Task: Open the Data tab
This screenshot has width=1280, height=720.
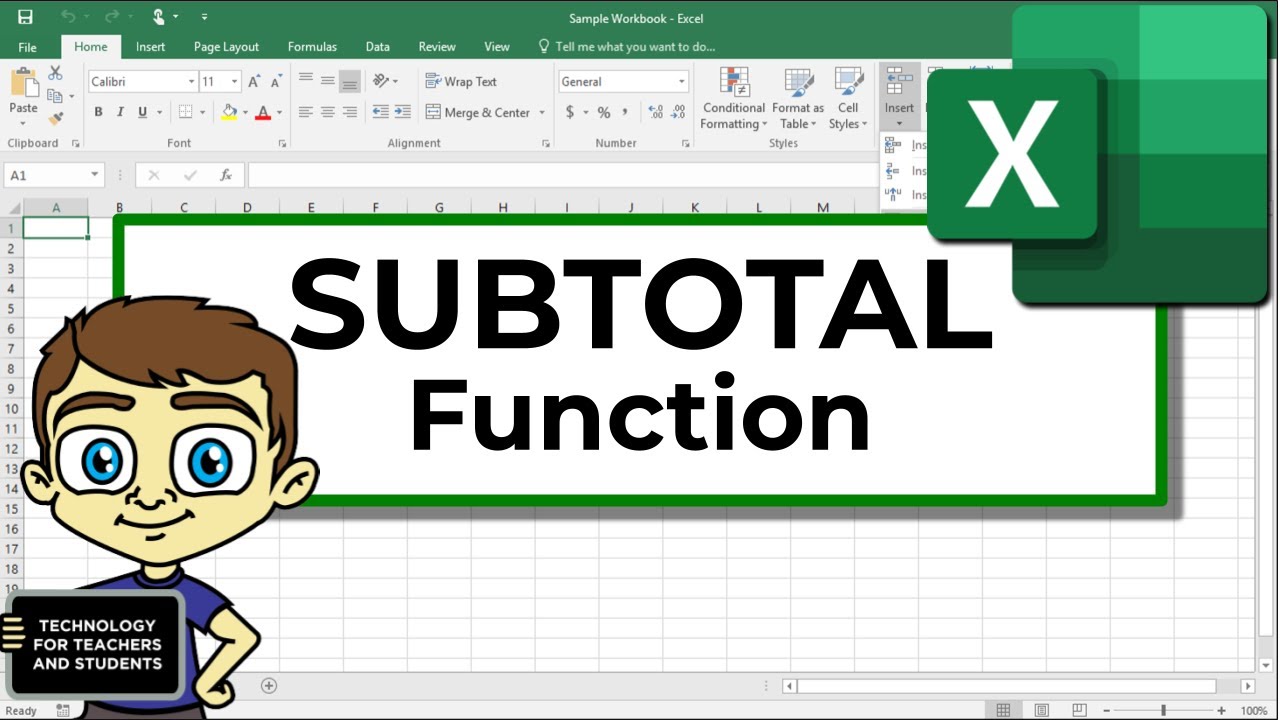Action: click(378, 47)
